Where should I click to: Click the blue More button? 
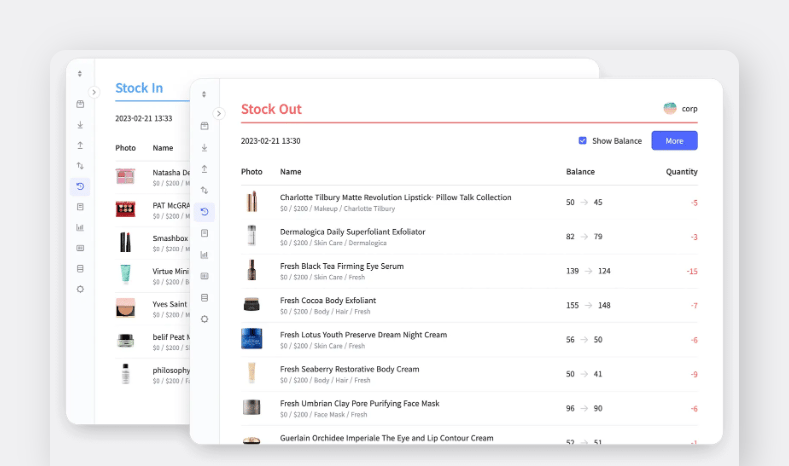point(674,141)
